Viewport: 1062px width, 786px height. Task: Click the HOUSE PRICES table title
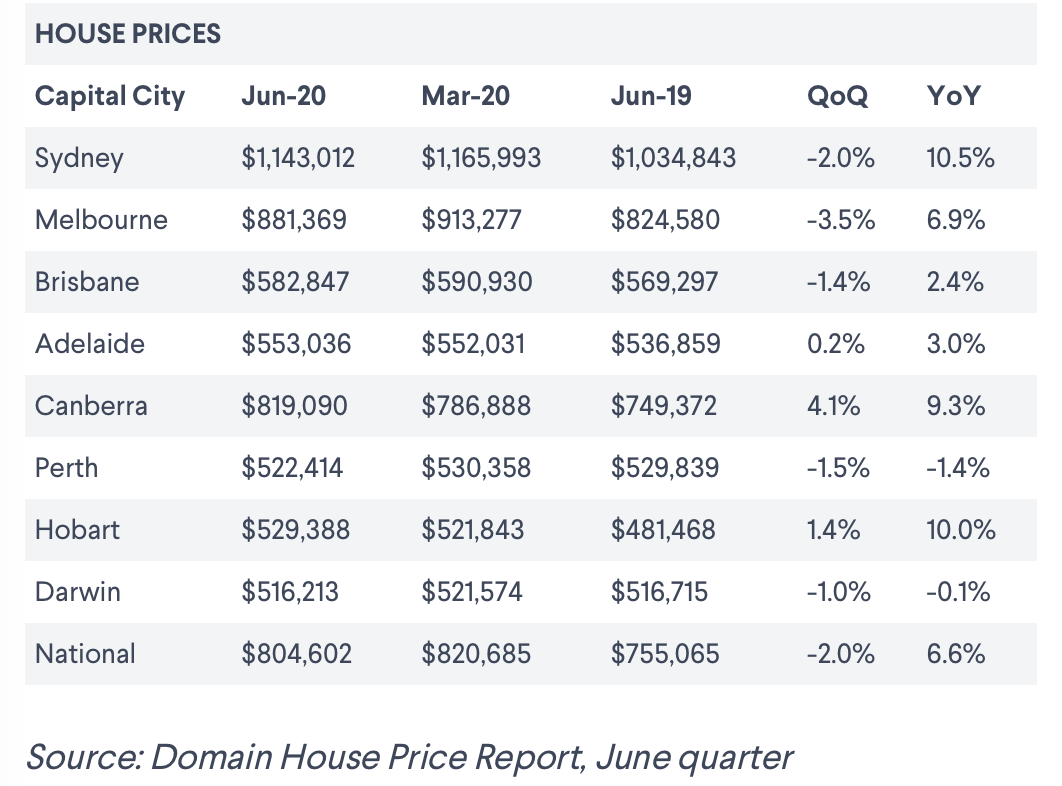coord(128,34)
